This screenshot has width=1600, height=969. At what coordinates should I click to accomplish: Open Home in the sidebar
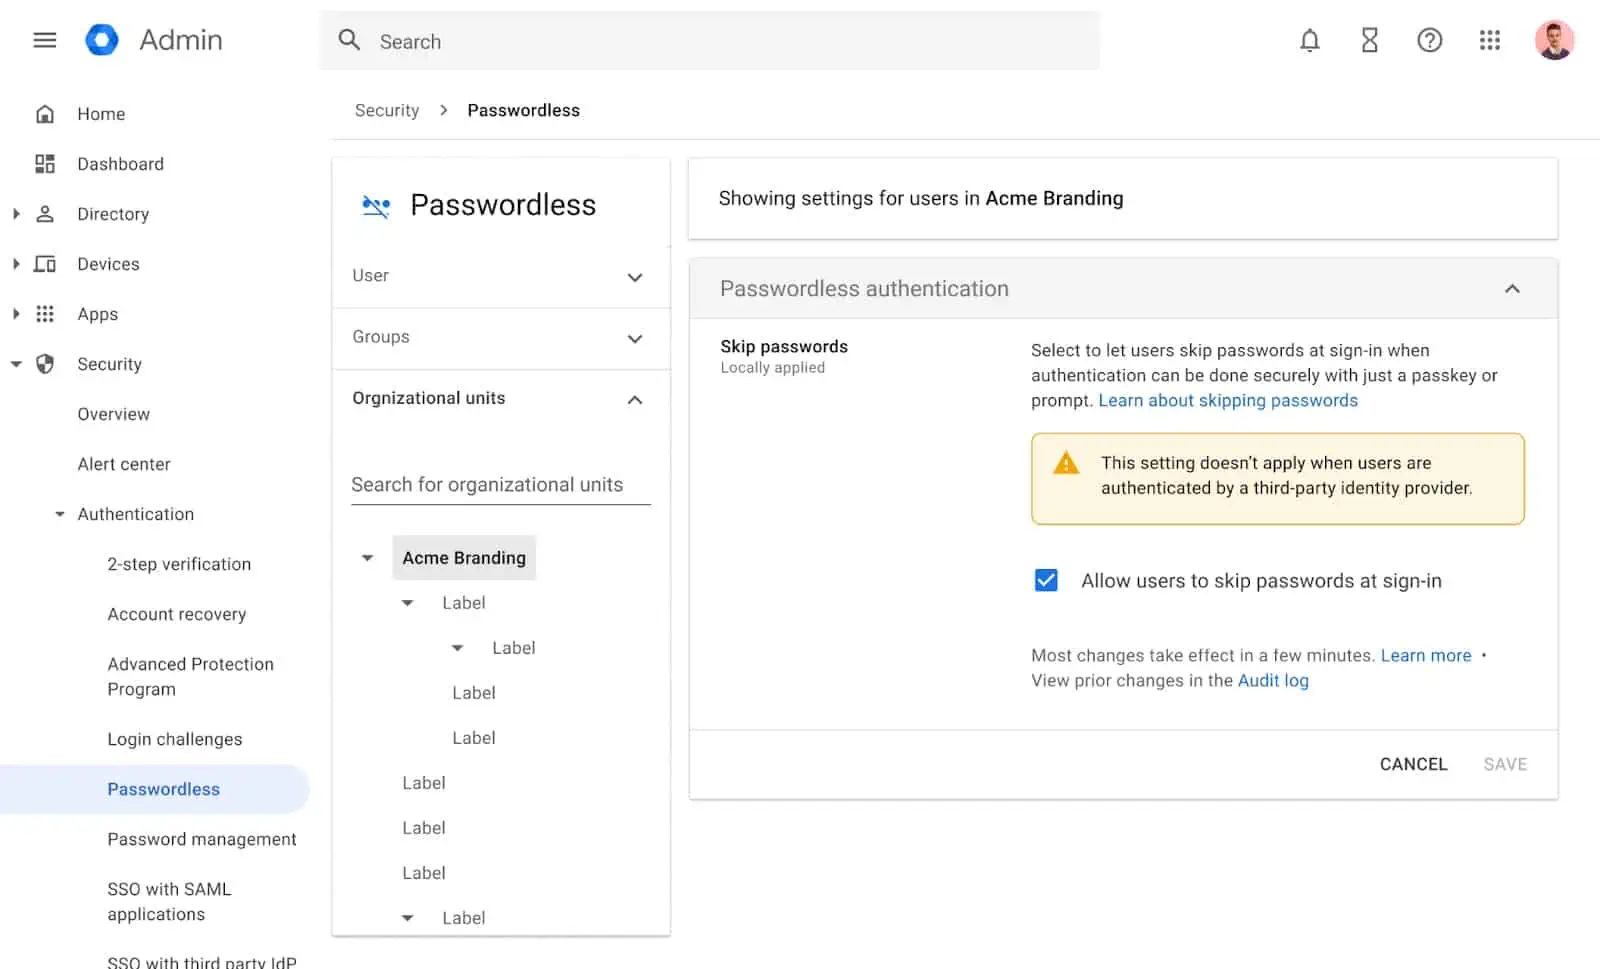tap(101, 114)
